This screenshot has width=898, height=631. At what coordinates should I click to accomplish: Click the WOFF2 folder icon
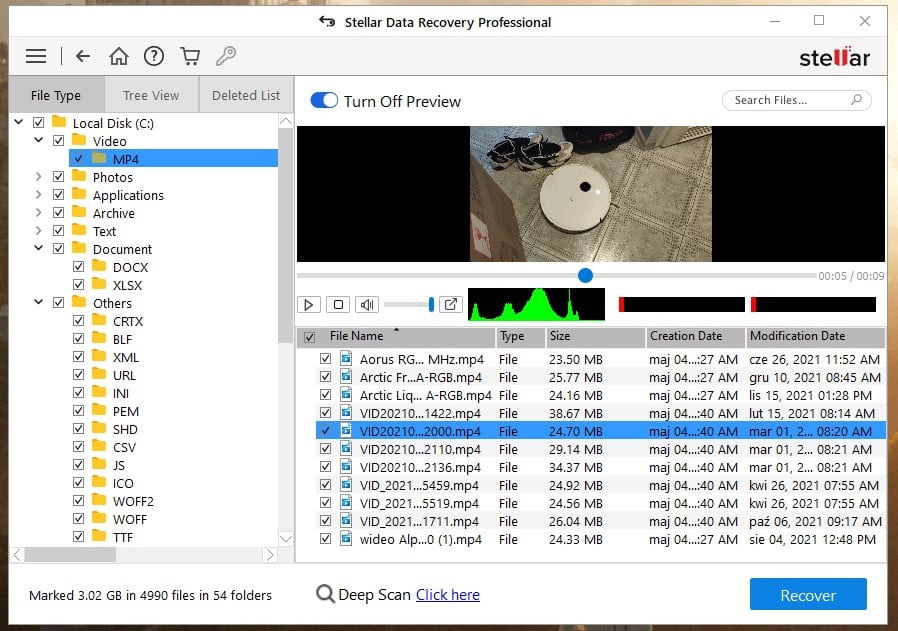click(99, 500)
